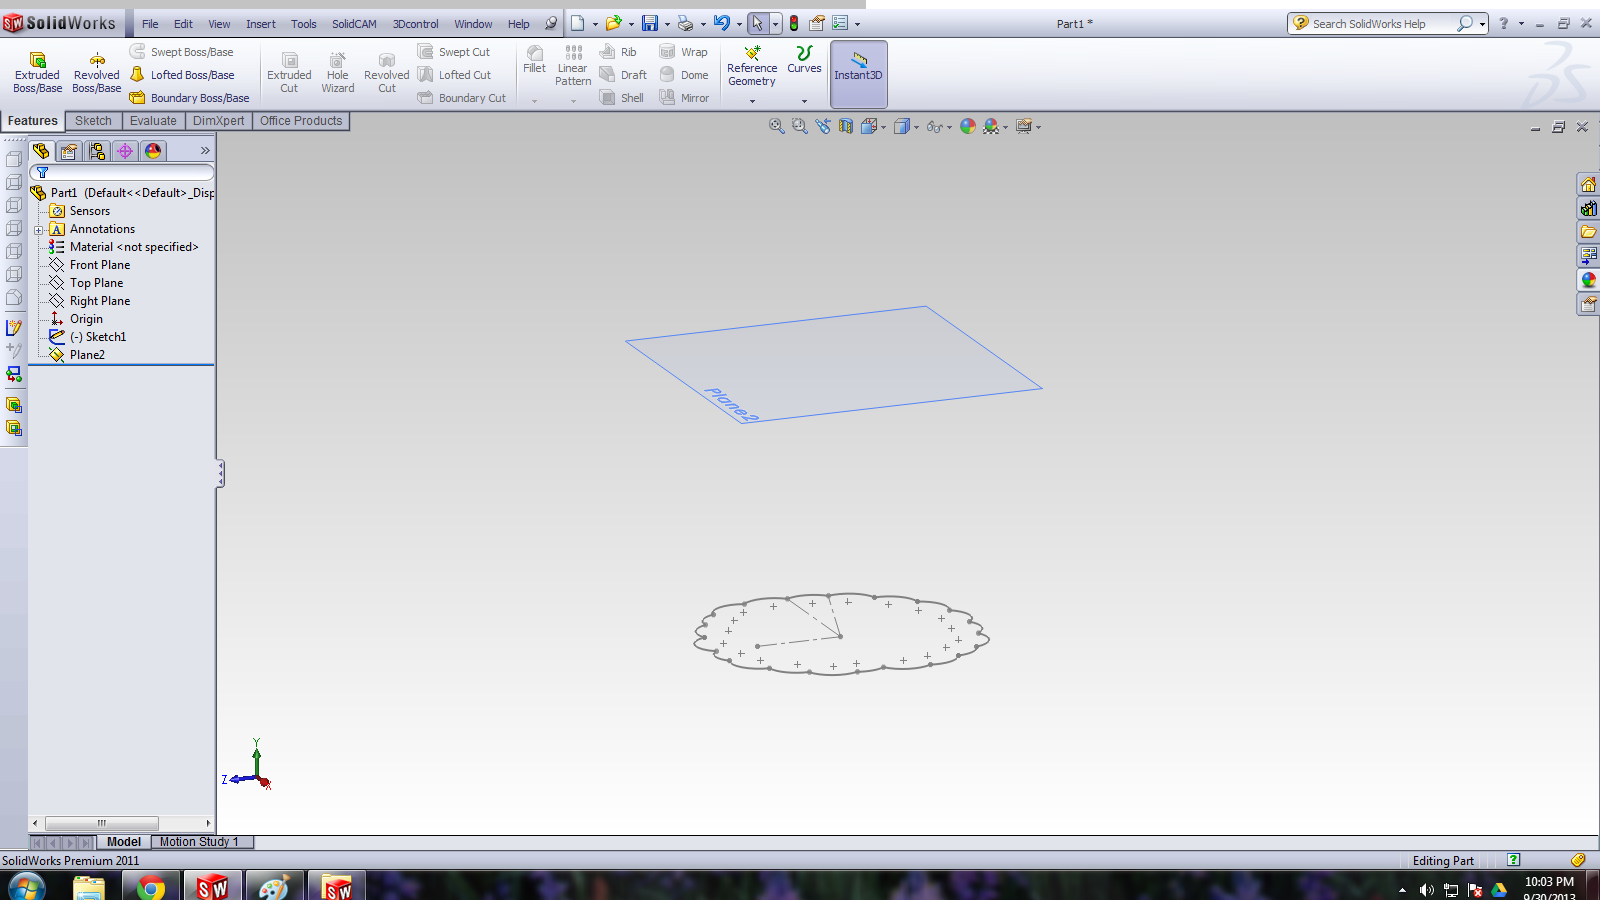Click the Revolved Boss/Base tool

[96, 73]
